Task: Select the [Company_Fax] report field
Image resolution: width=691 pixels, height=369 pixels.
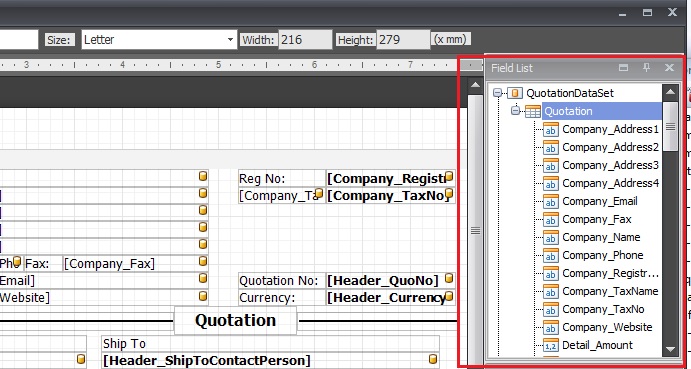Action: (x=136, y=264)
